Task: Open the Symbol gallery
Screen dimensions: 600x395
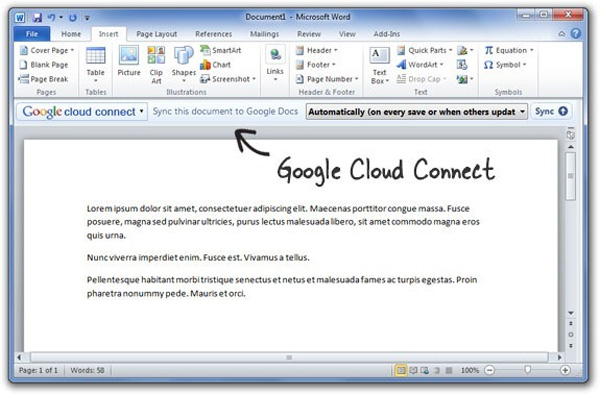Action: point(505,65)
